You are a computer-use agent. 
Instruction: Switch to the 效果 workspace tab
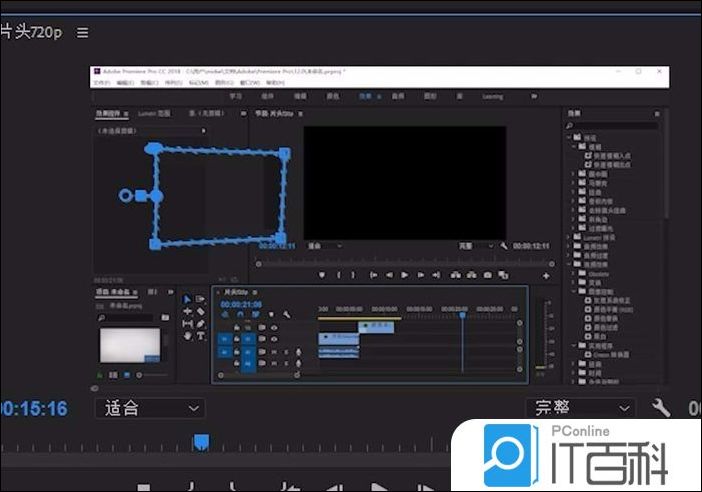coord(365,96)
